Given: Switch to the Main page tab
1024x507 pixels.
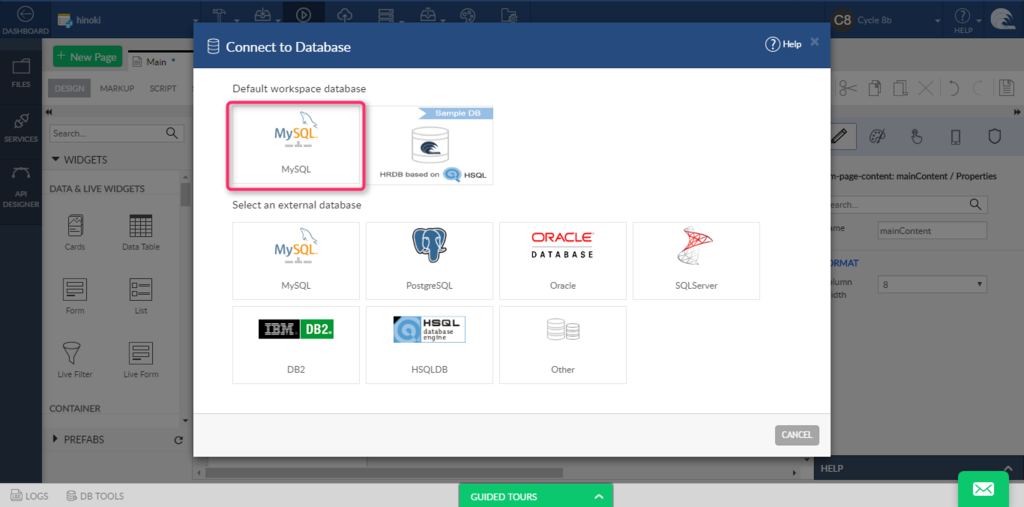Looking at the screenshot, I should (x=154, y=62).
